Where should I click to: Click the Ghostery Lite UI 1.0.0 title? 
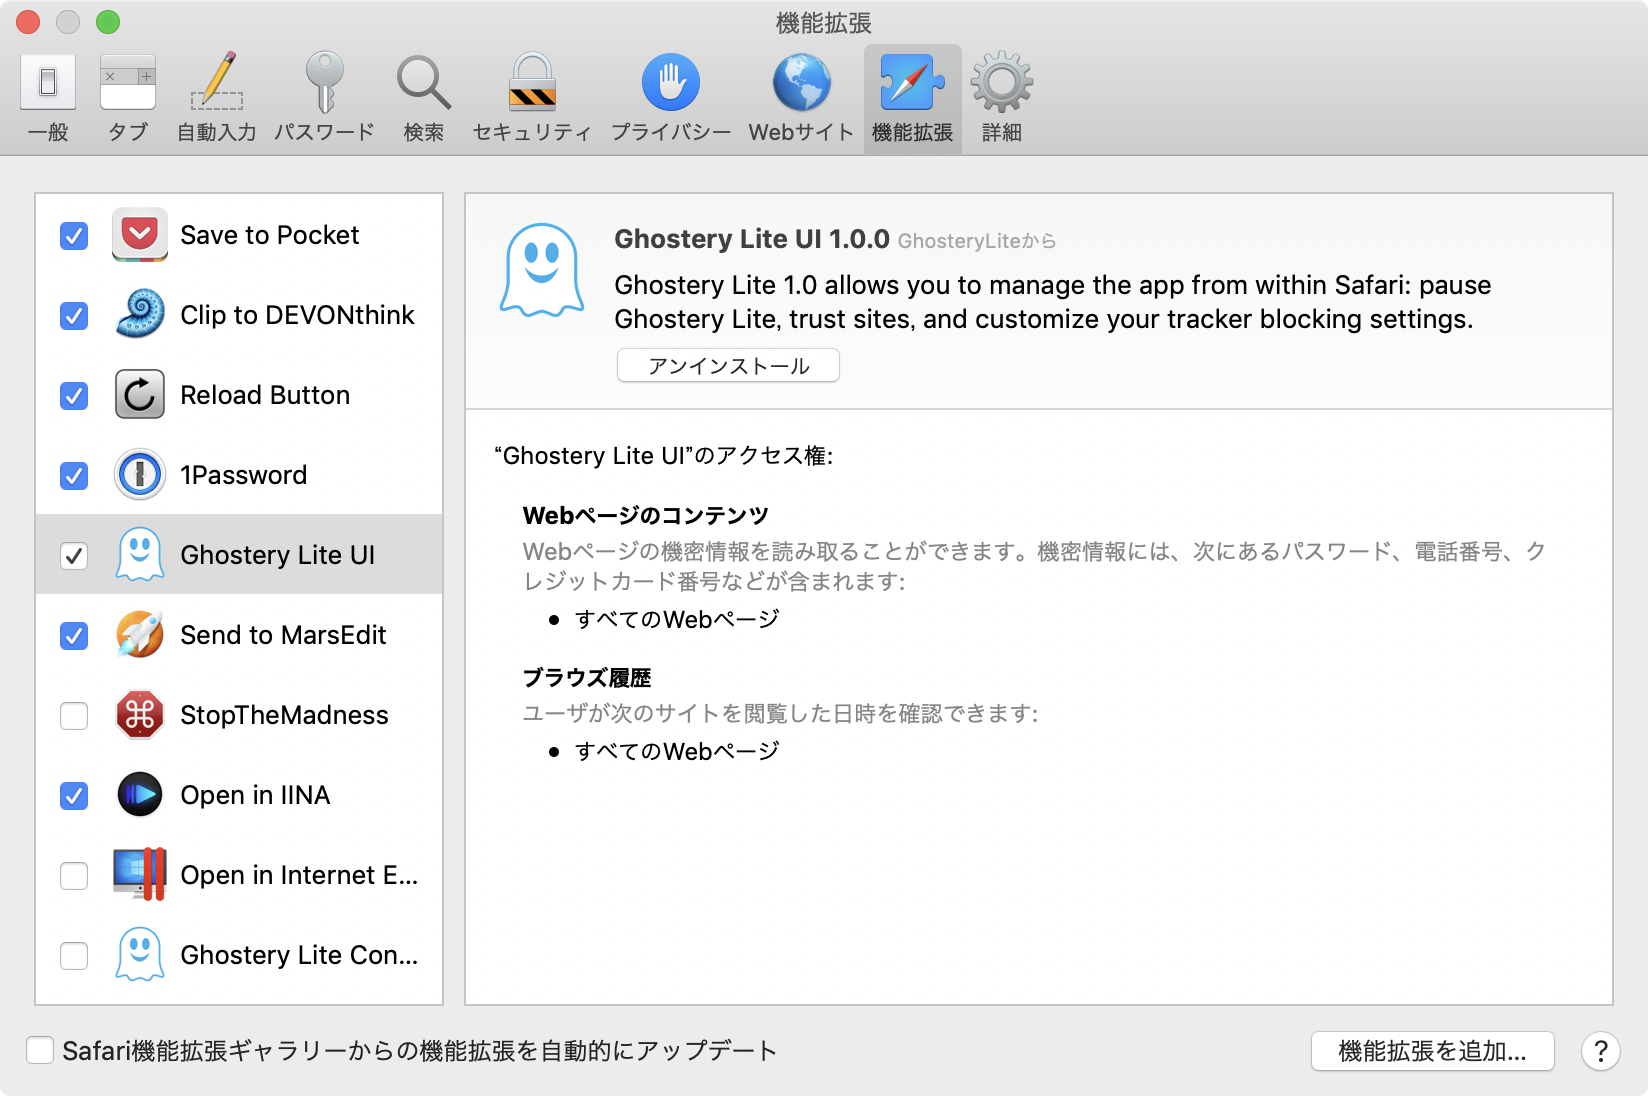pyautogui.click(x=752, y=239)
